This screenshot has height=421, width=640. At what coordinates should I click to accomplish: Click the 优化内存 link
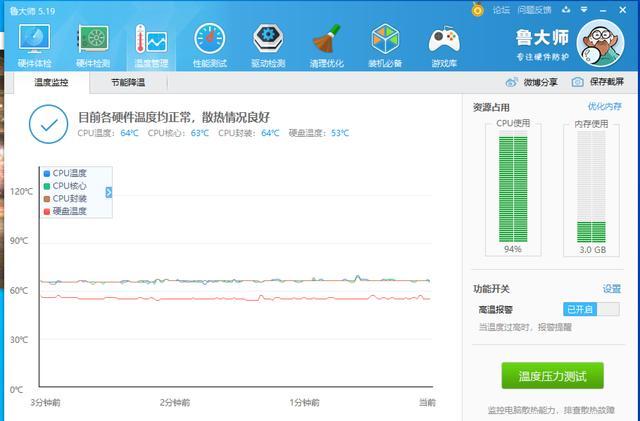604,107
